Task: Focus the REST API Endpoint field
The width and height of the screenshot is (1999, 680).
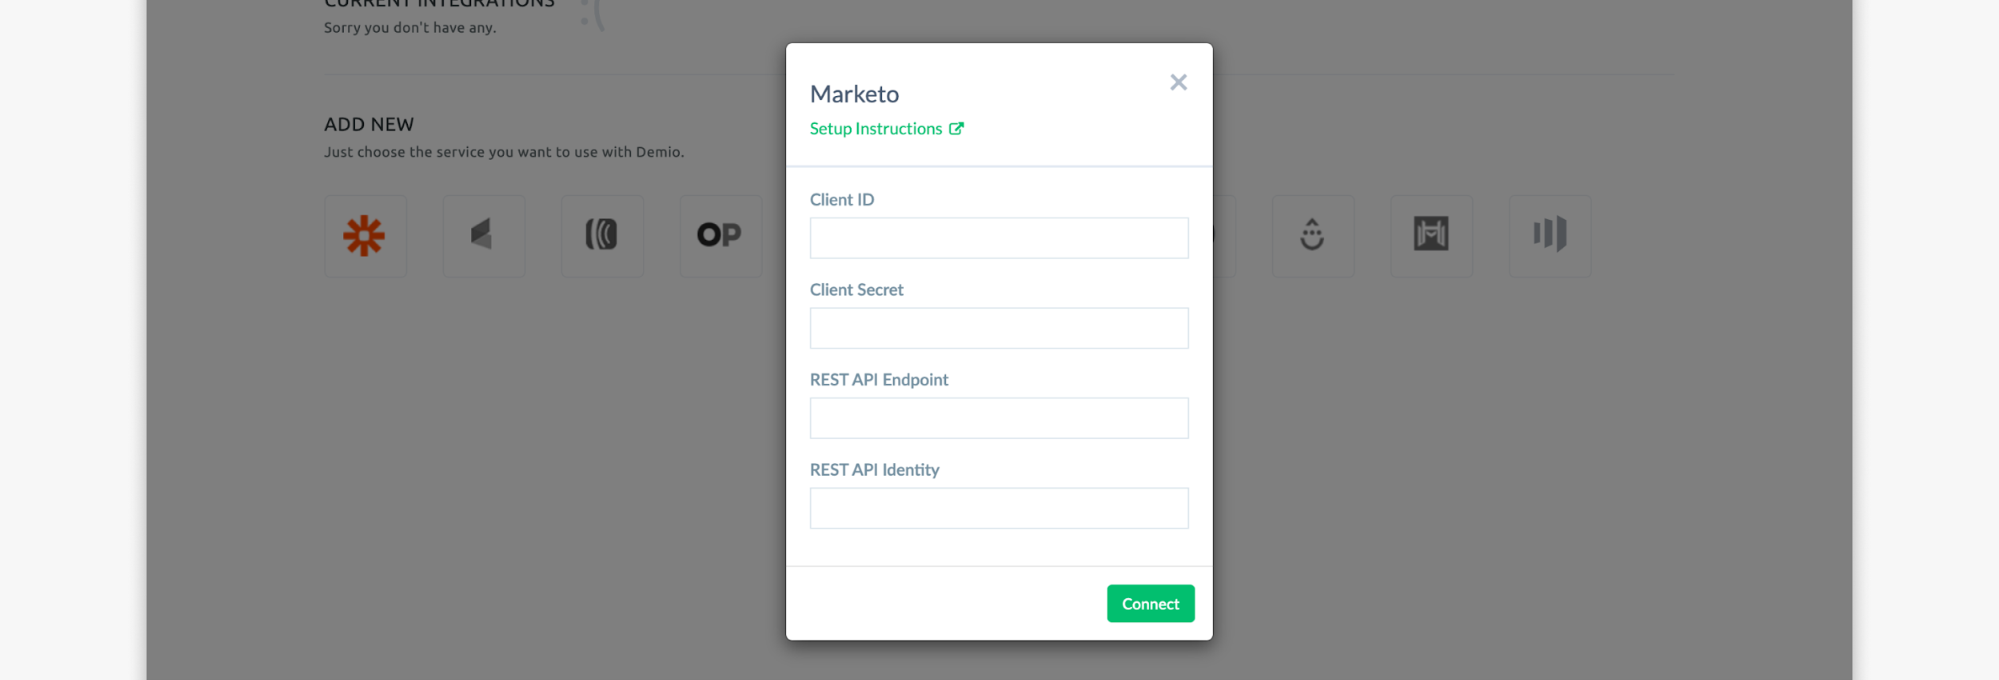Action: click(999, 418)
